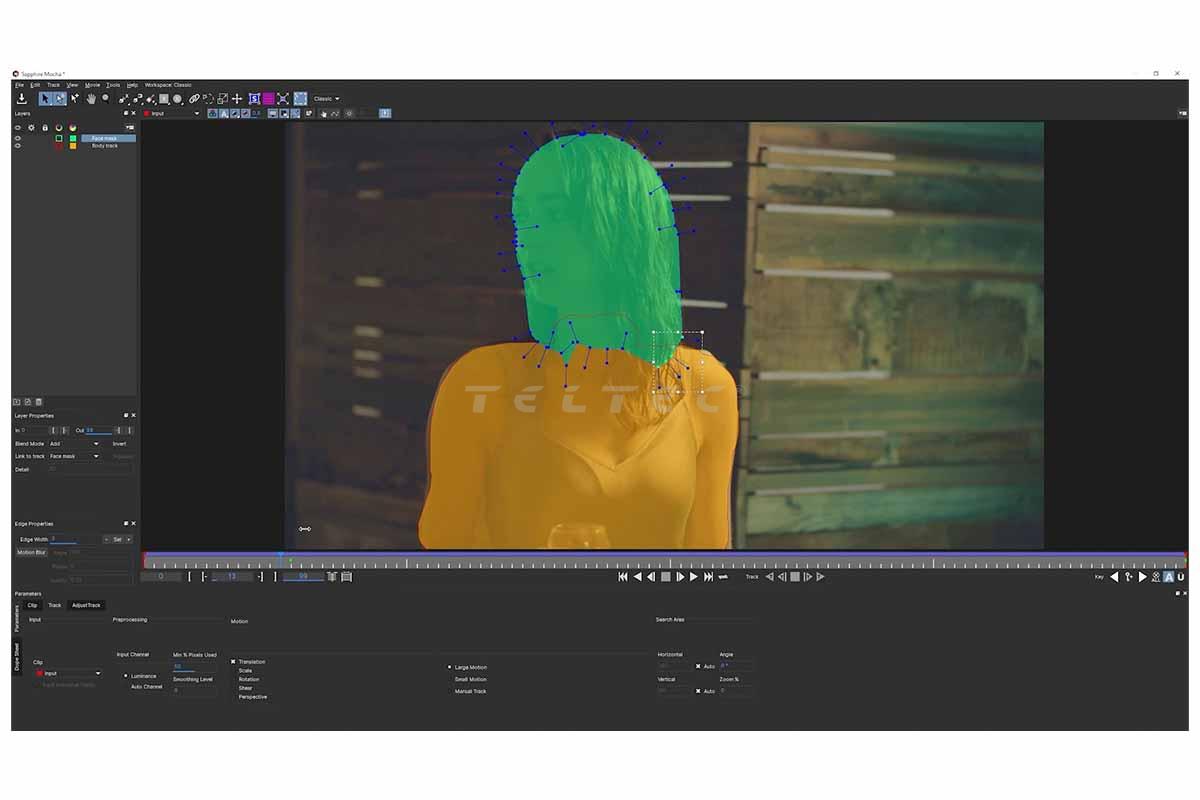The image size is (1200, 800).
Task: Hide the Face mask layer
Action: (x=17, y=138)
